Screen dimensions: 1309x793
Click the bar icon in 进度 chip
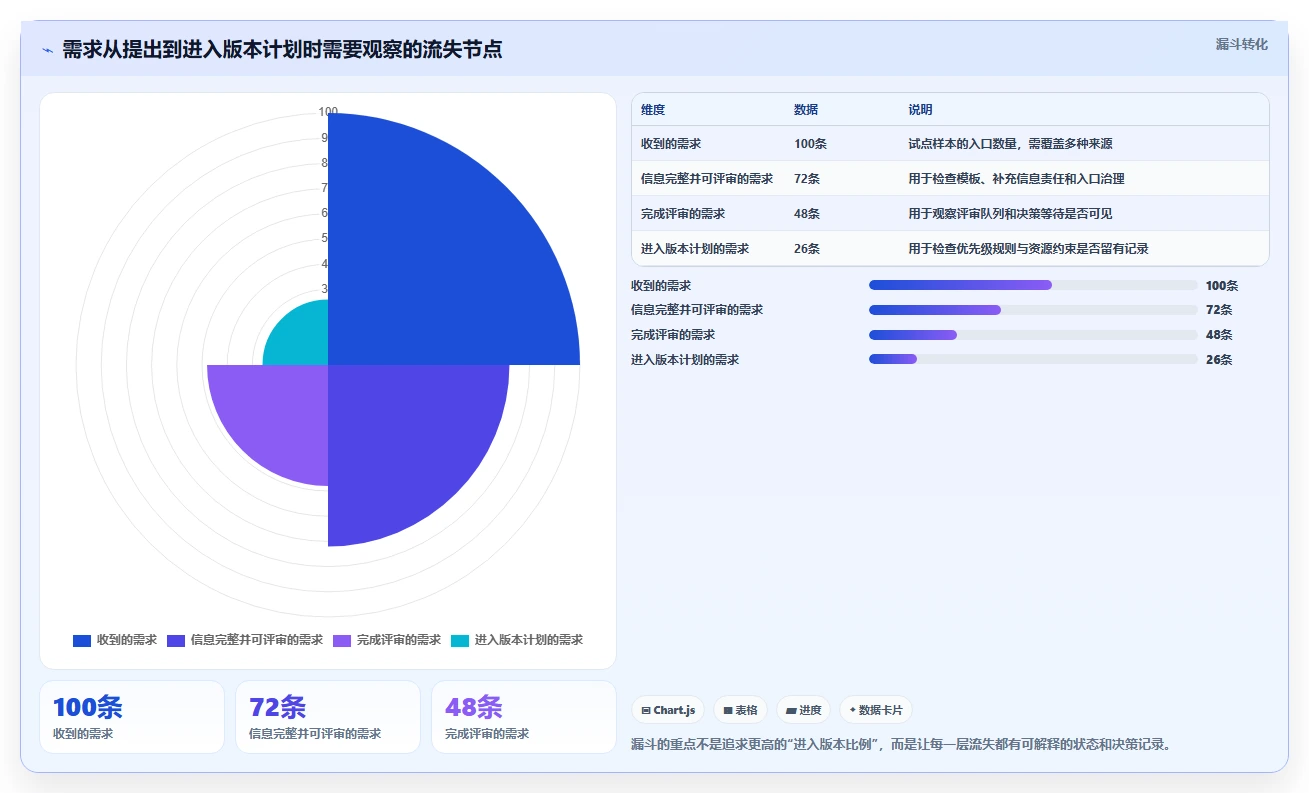coord(791,711)
